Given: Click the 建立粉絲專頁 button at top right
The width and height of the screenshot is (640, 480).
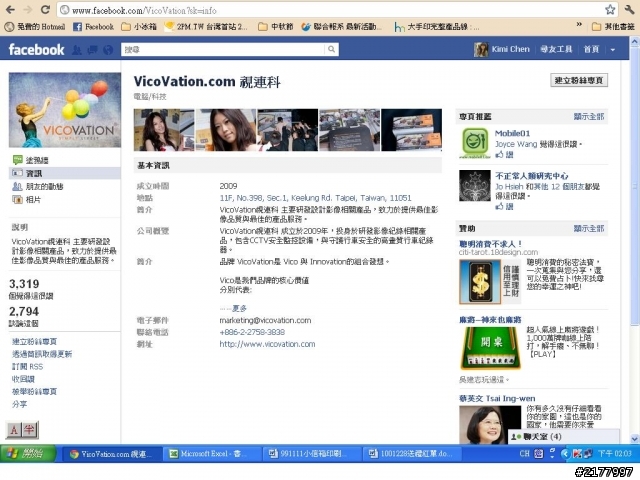Looking at the screenshot, I should [579, 80].
